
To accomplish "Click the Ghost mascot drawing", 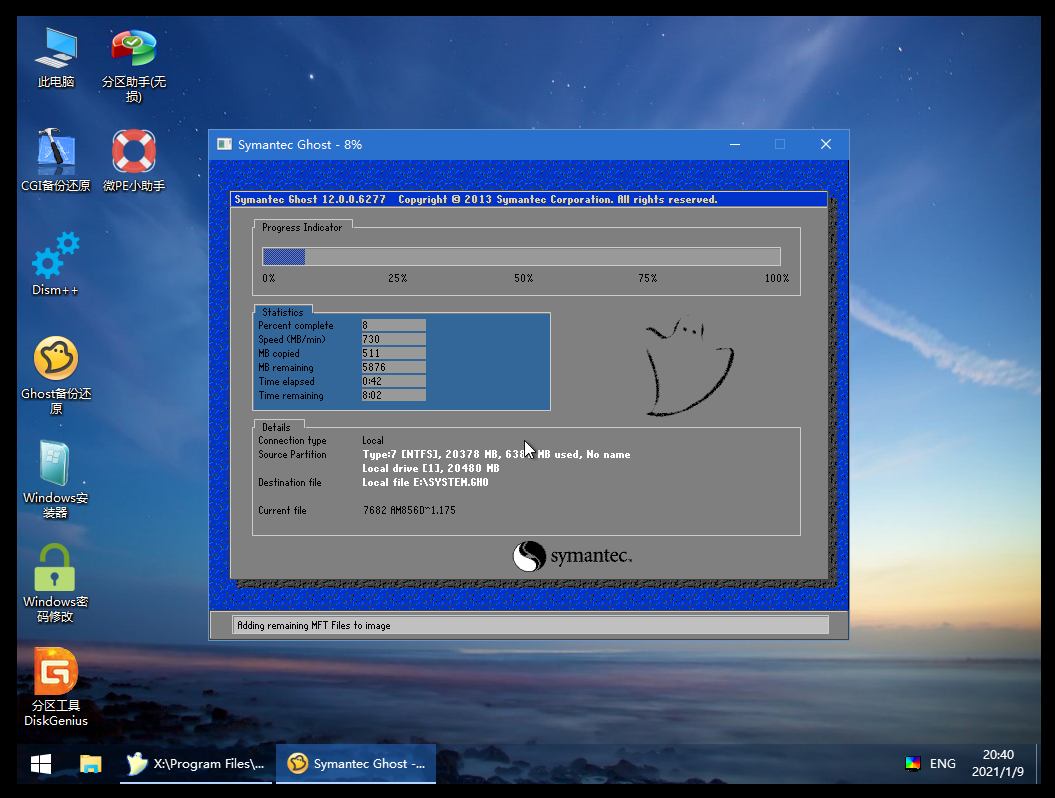I will (689, 367).
